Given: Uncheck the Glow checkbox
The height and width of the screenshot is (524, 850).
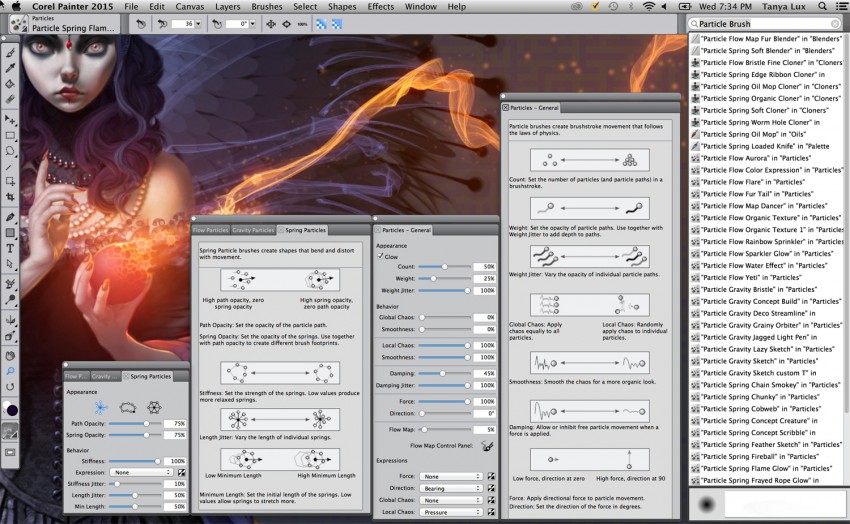Looking at the screenshot, I should pos(380,256).
